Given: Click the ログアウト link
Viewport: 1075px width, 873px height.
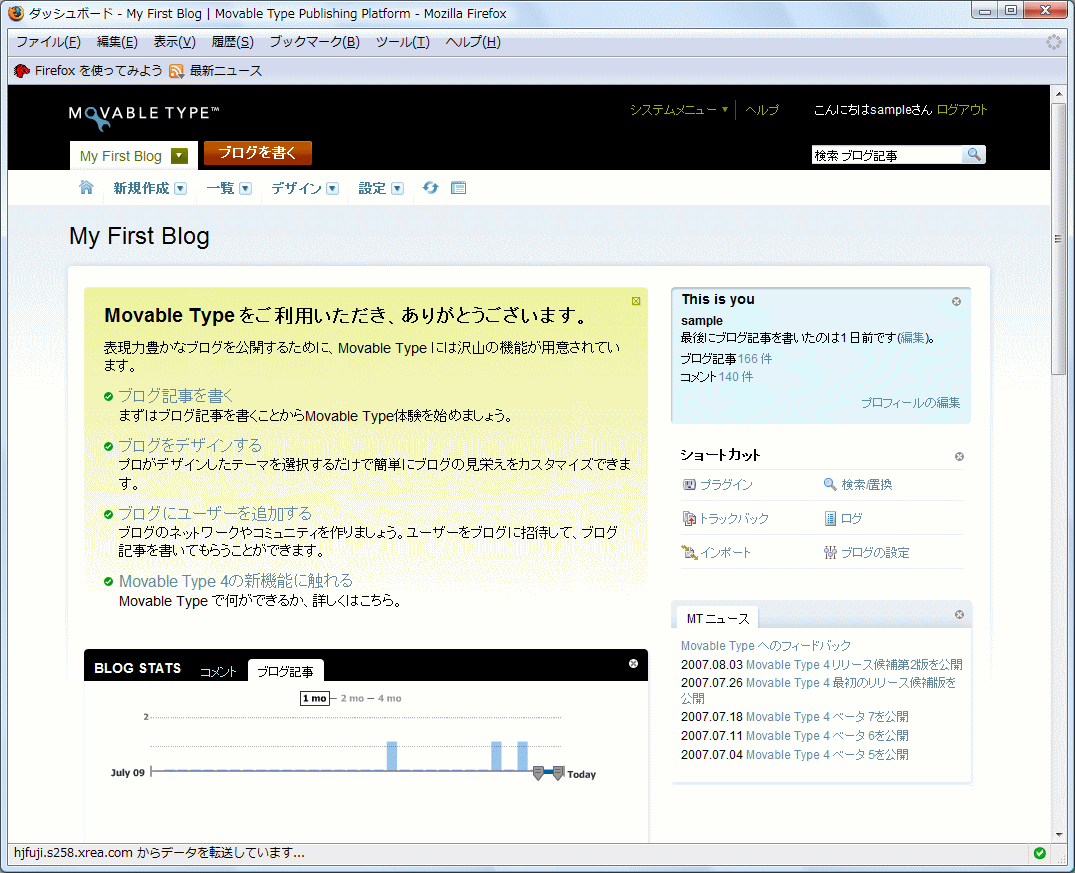Looking at the screenshot, I should (x=962, y=110).
